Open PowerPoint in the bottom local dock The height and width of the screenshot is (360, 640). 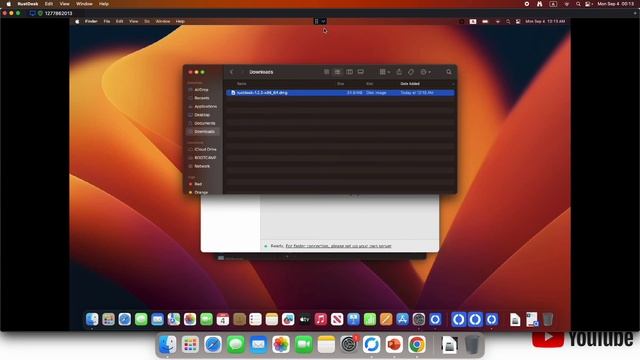point(394,345)
